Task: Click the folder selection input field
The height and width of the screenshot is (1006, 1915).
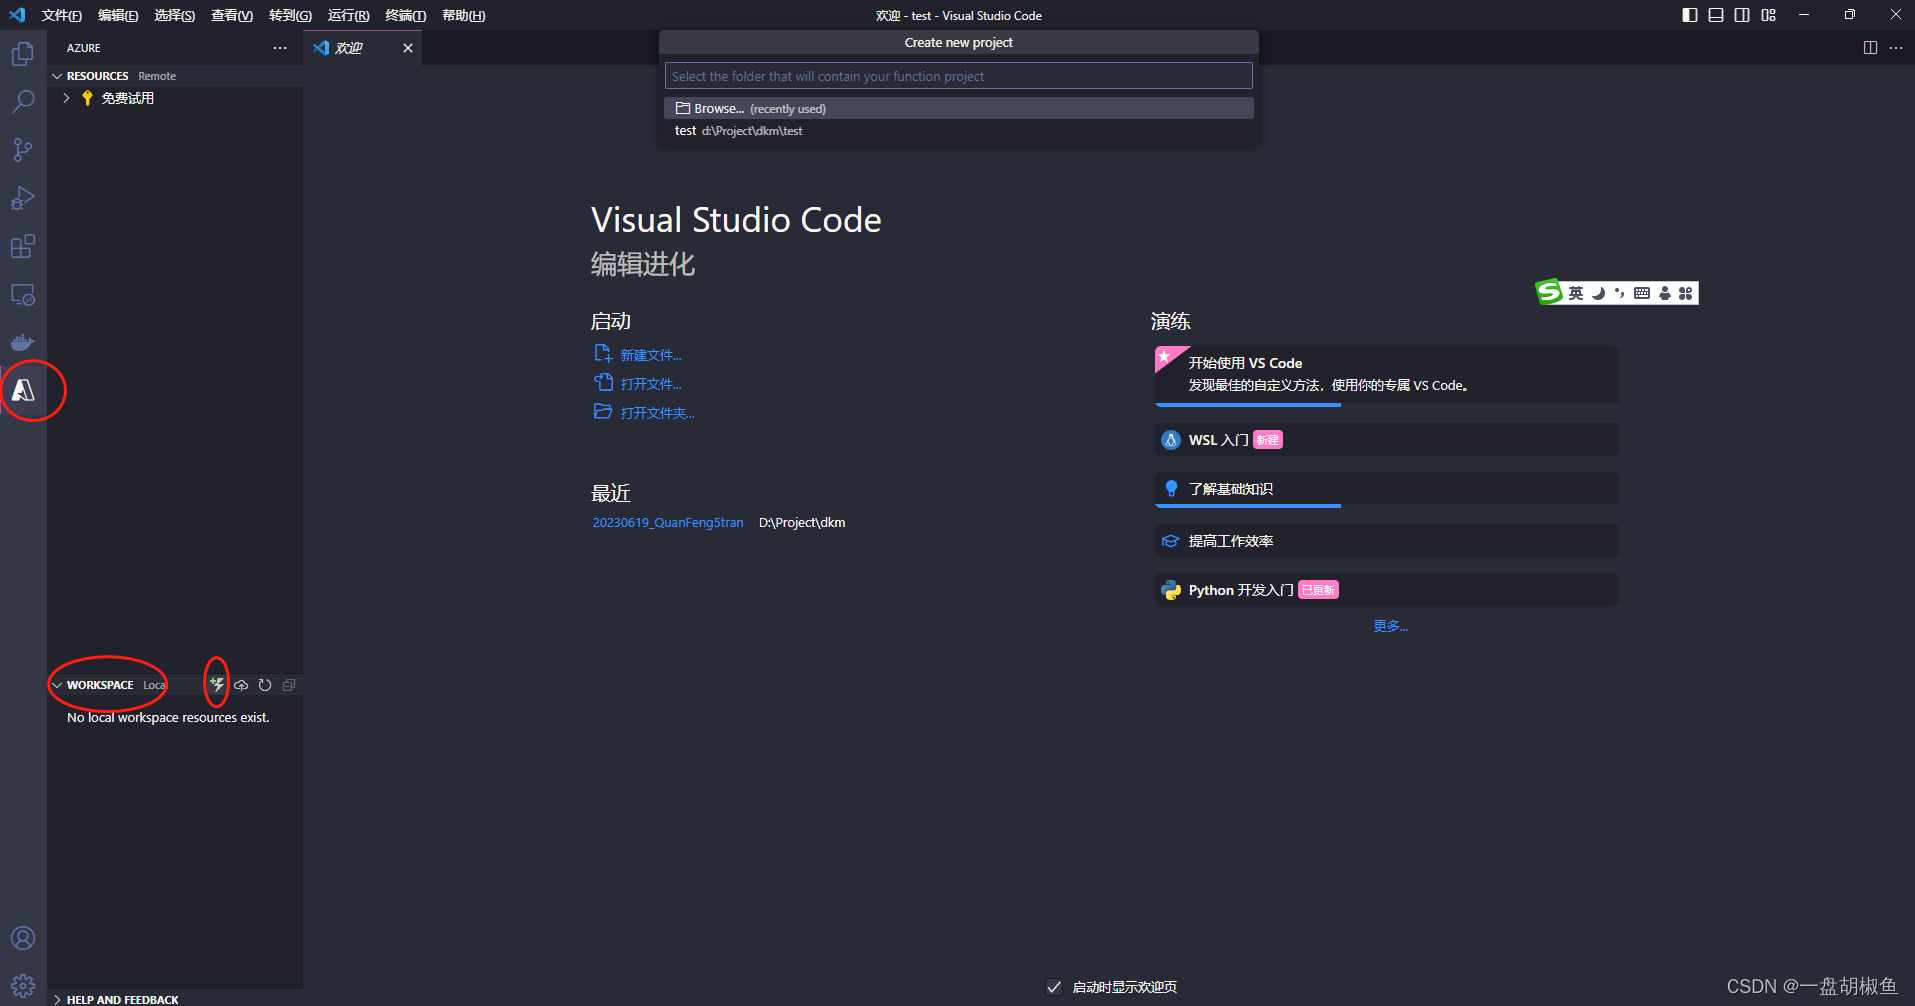Action: (958, 76)
